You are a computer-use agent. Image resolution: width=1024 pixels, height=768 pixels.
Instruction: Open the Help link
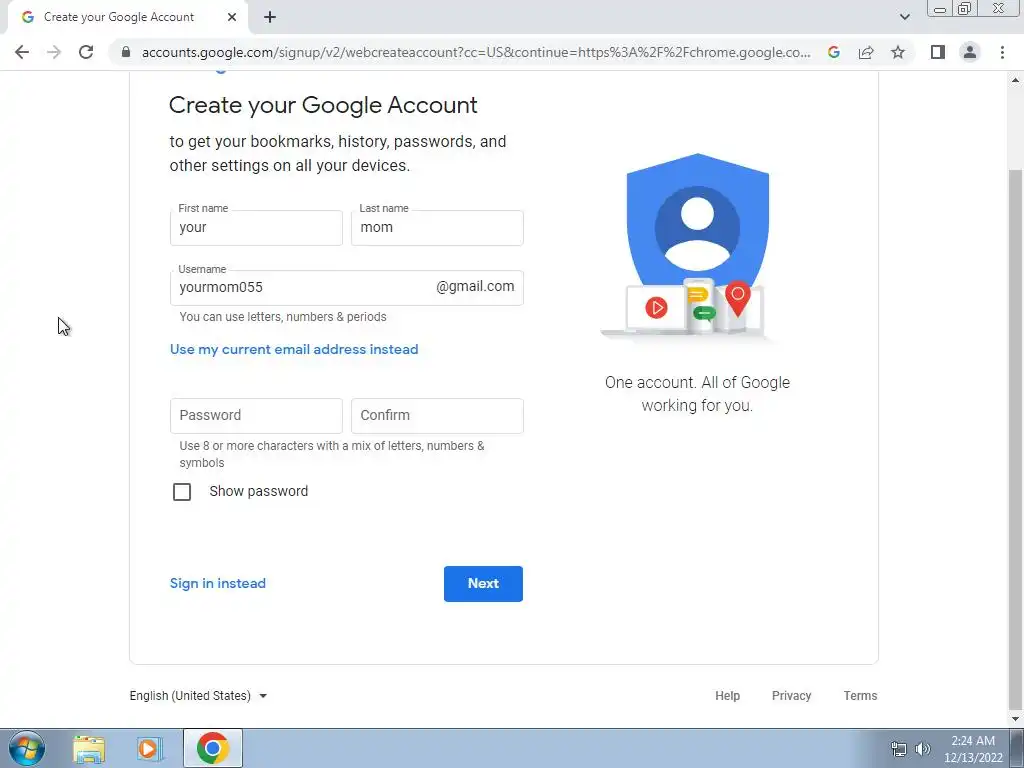click(x=728, y=696)
